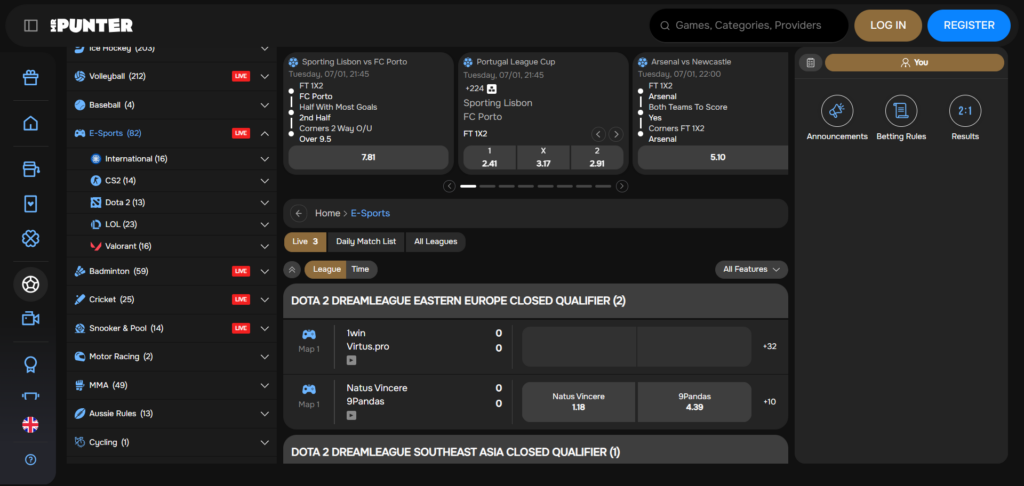Open the Betting Rules icon
The image size is (1024, 486).
[901, 110]
